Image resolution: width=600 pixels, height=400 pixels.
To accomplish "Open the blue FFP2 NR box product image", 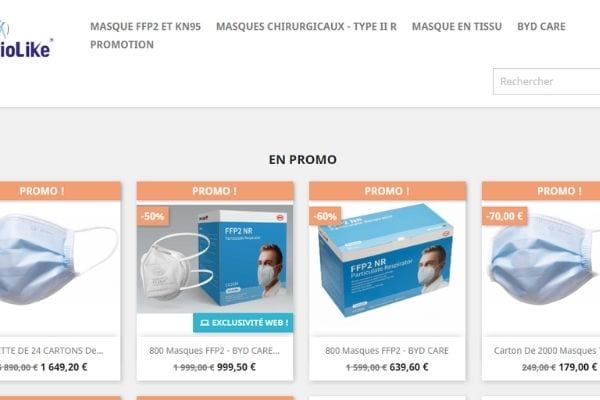I will pyautogui.click(x=387, y=260).
